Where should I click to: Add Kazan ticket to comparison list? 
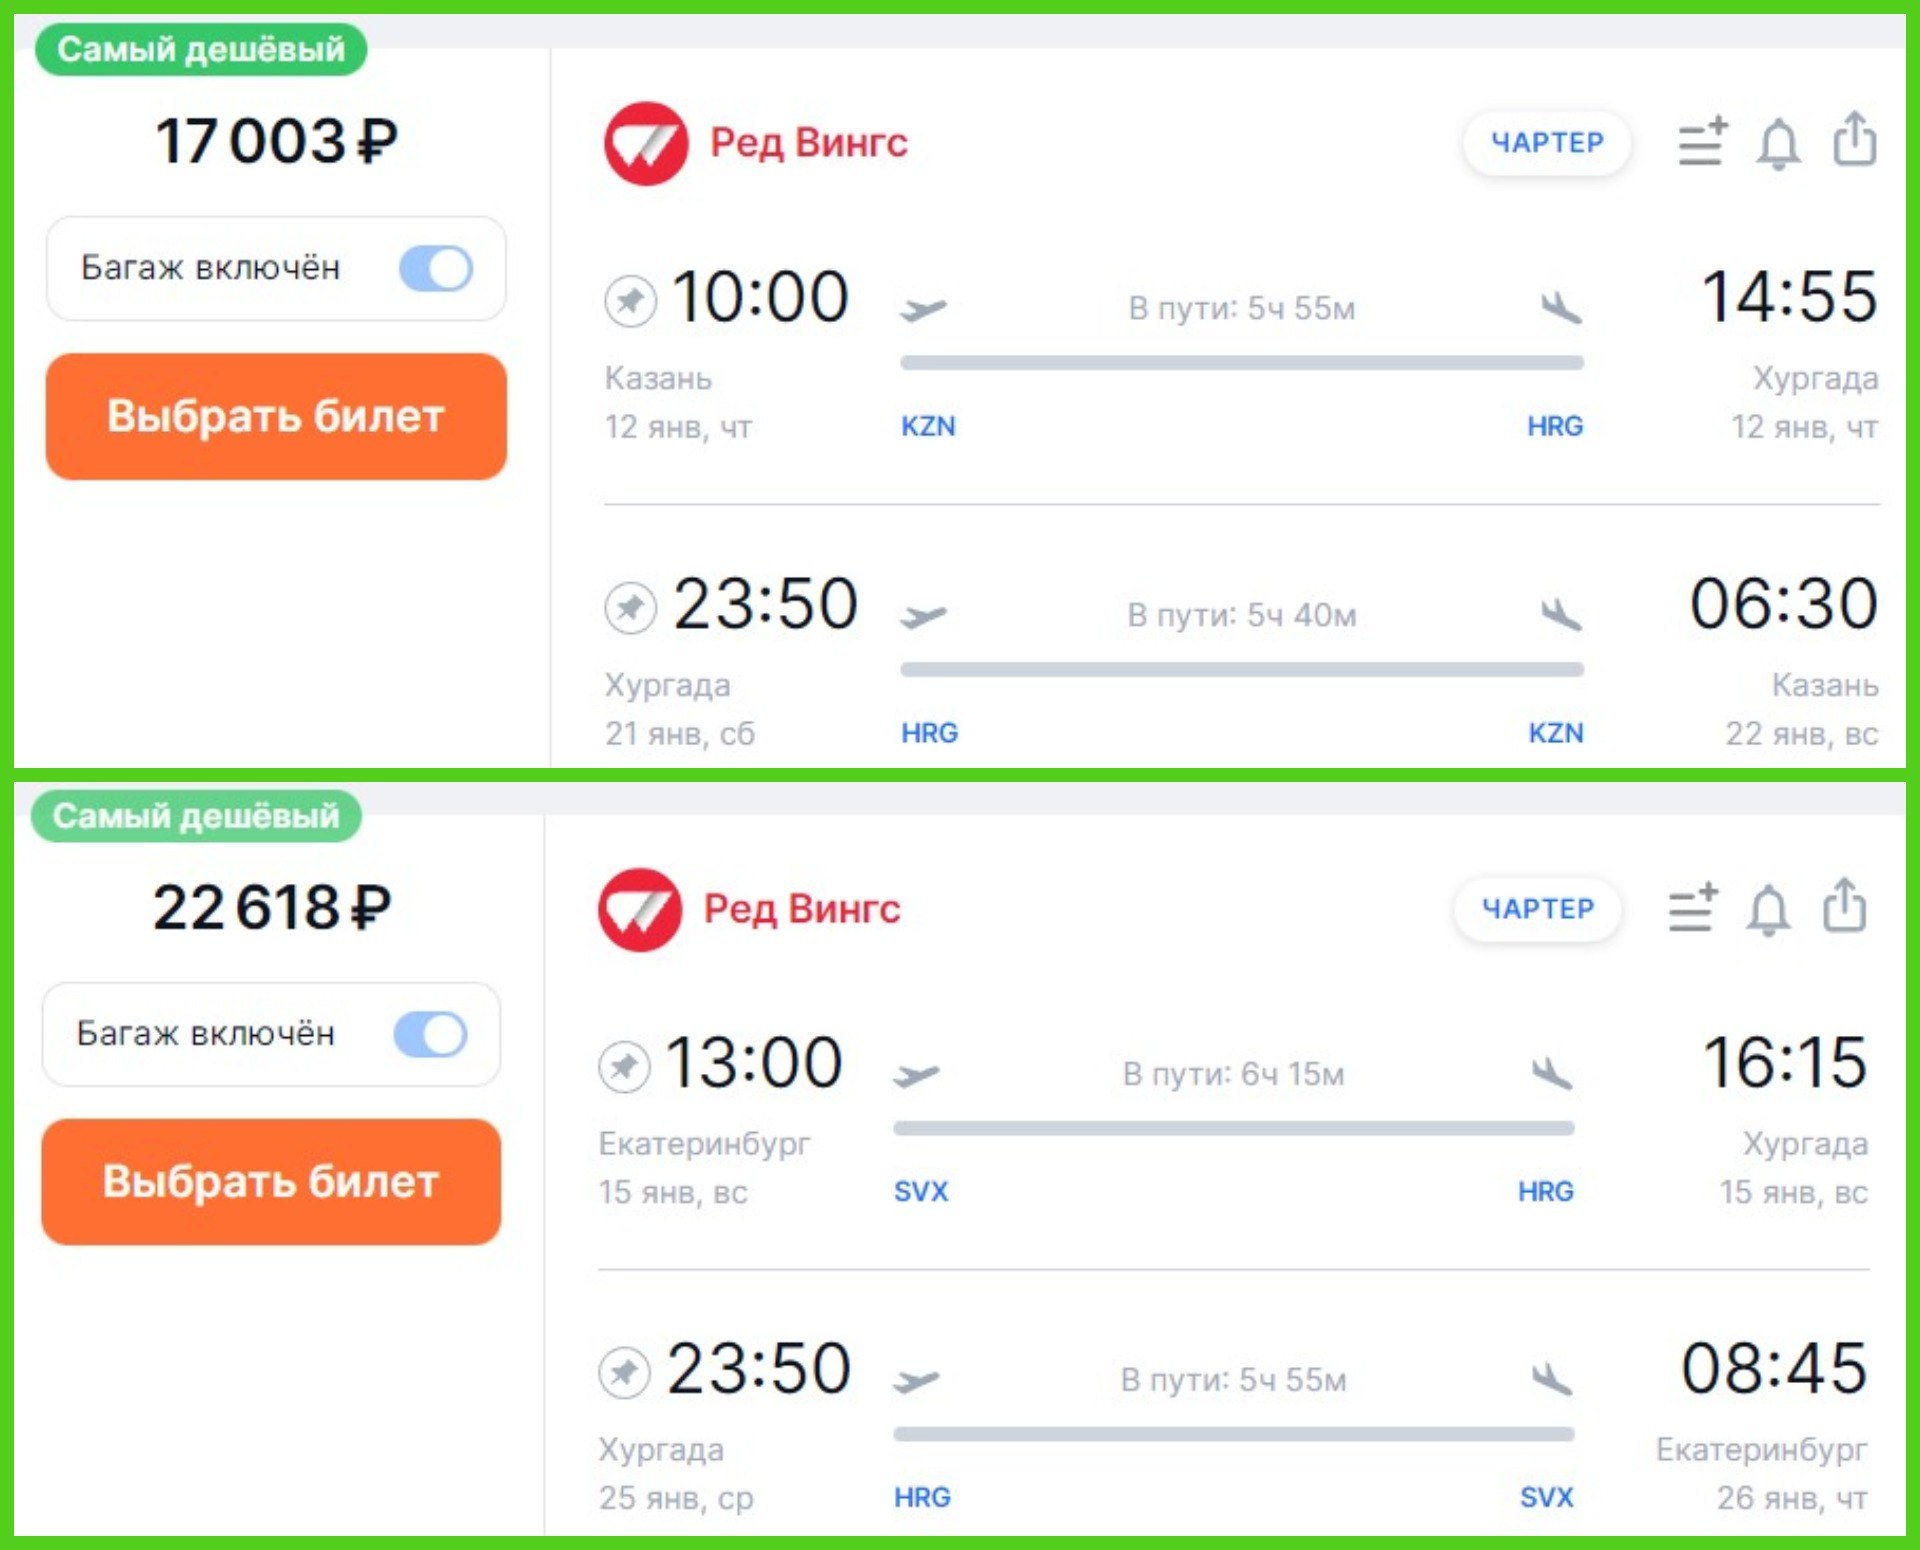pyautogui.click(x=1703, y=141)
